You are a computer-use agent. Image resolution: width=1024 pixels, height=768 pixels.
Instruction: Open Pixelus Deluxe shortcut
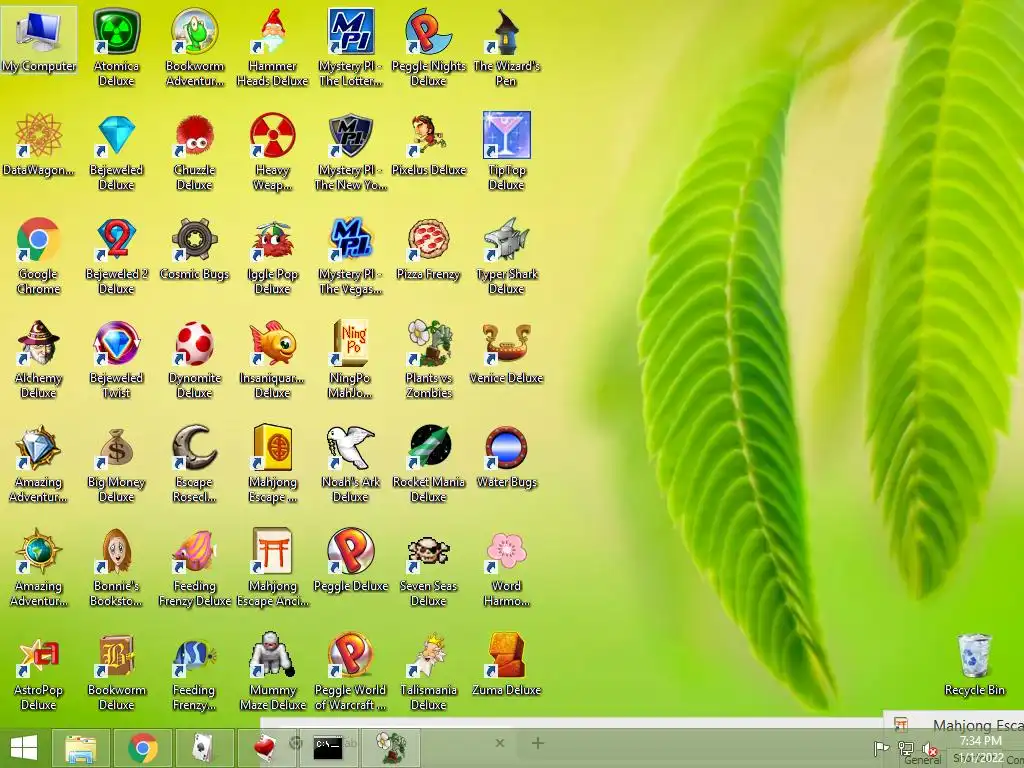click(428, 144)
